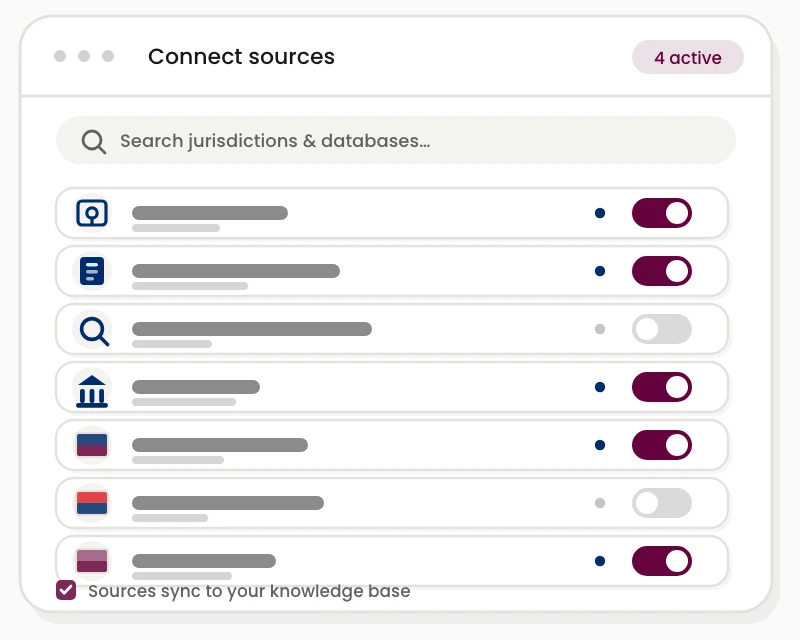Viewport: 800px width, 640px height.
Task: Click the red and blue flag icon
Action: 92,503
